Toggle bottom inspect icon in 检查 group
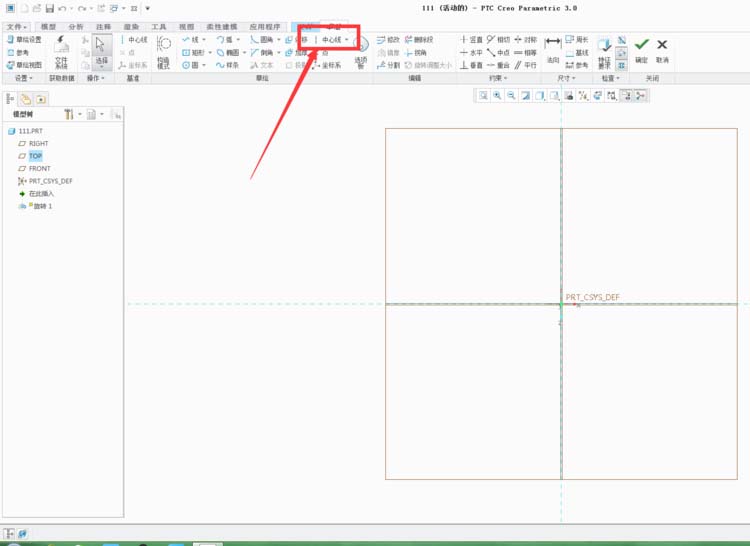 (x=621, y=65)
